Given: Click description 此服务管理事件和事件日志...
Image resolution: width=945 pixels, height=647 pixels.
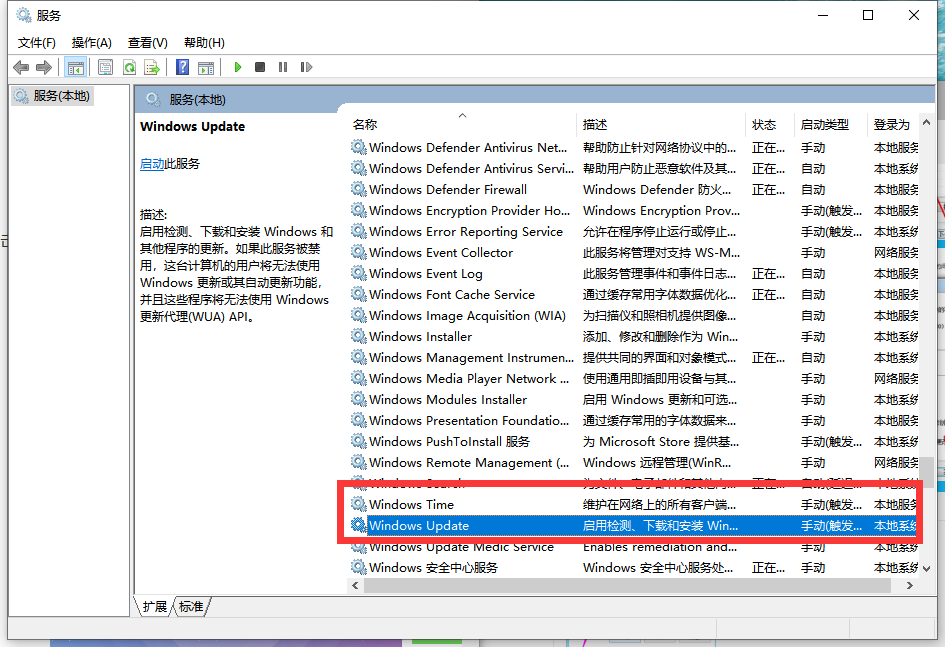Looking at the screenshot, I should pyautogui.click(x=659, y=273).
